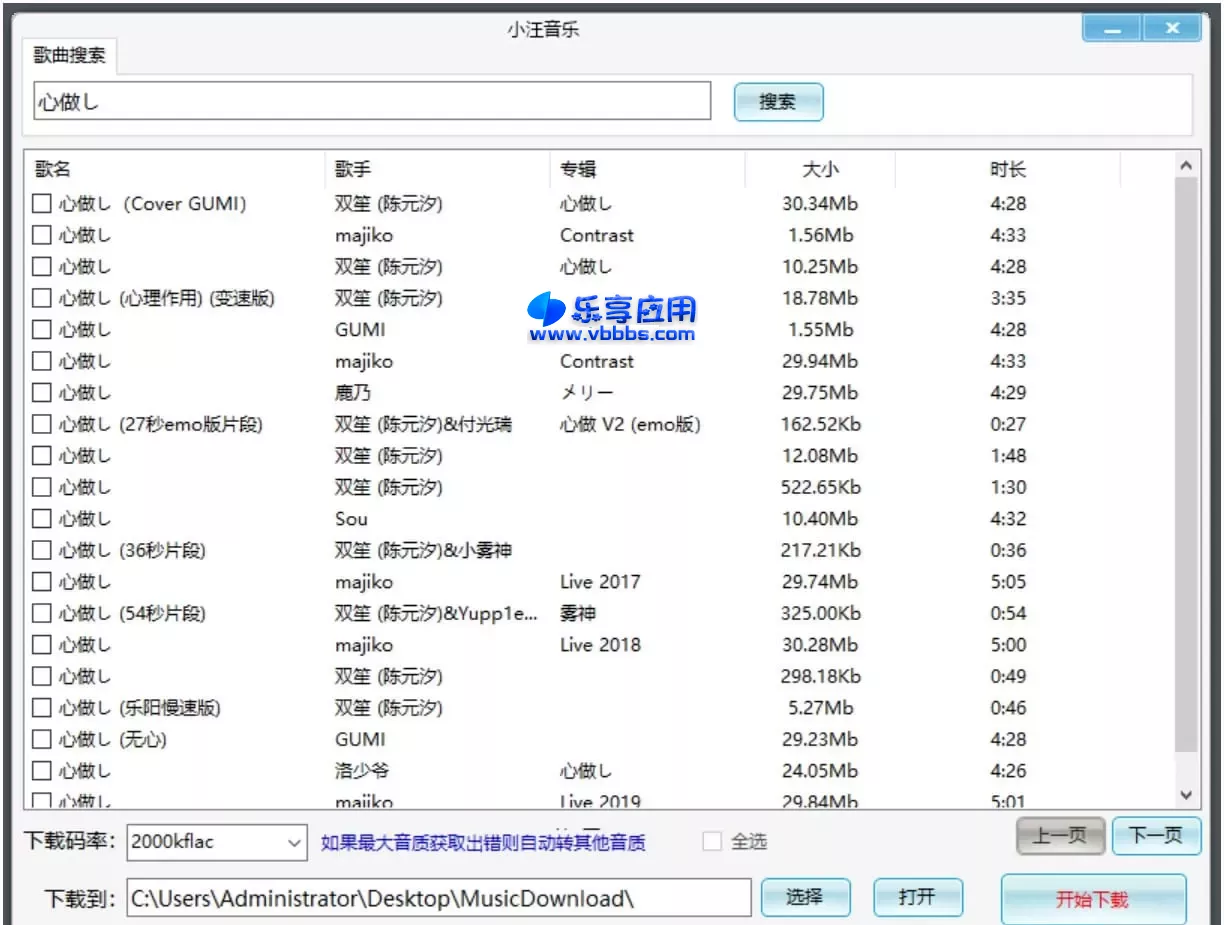Switch to the 歌曲搜索 tab
This screenshot has height=925, width=1224.
pos(68,58)
